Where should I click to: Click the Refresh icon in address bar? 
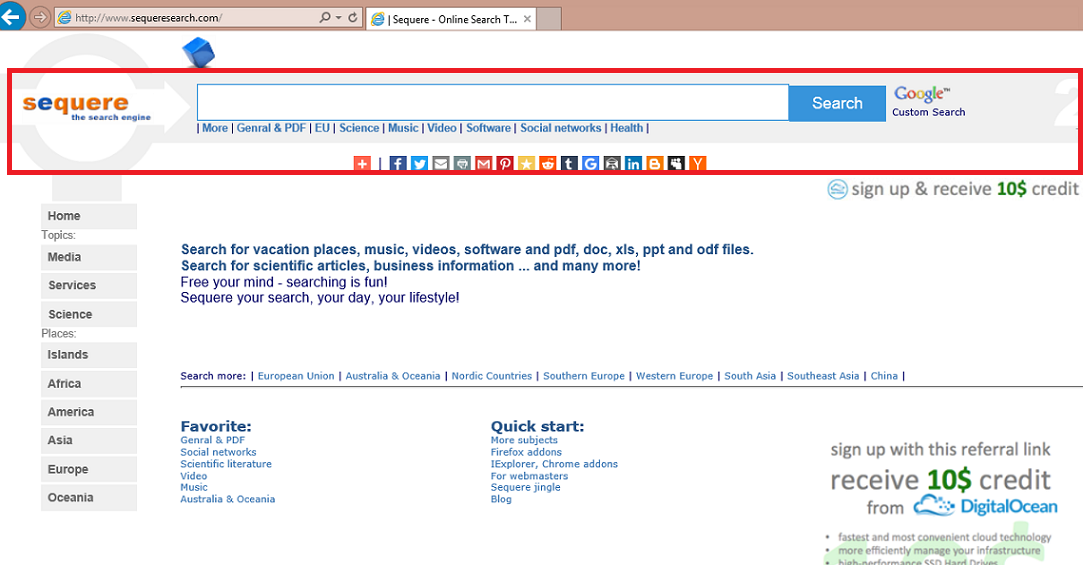click(353, 17)
